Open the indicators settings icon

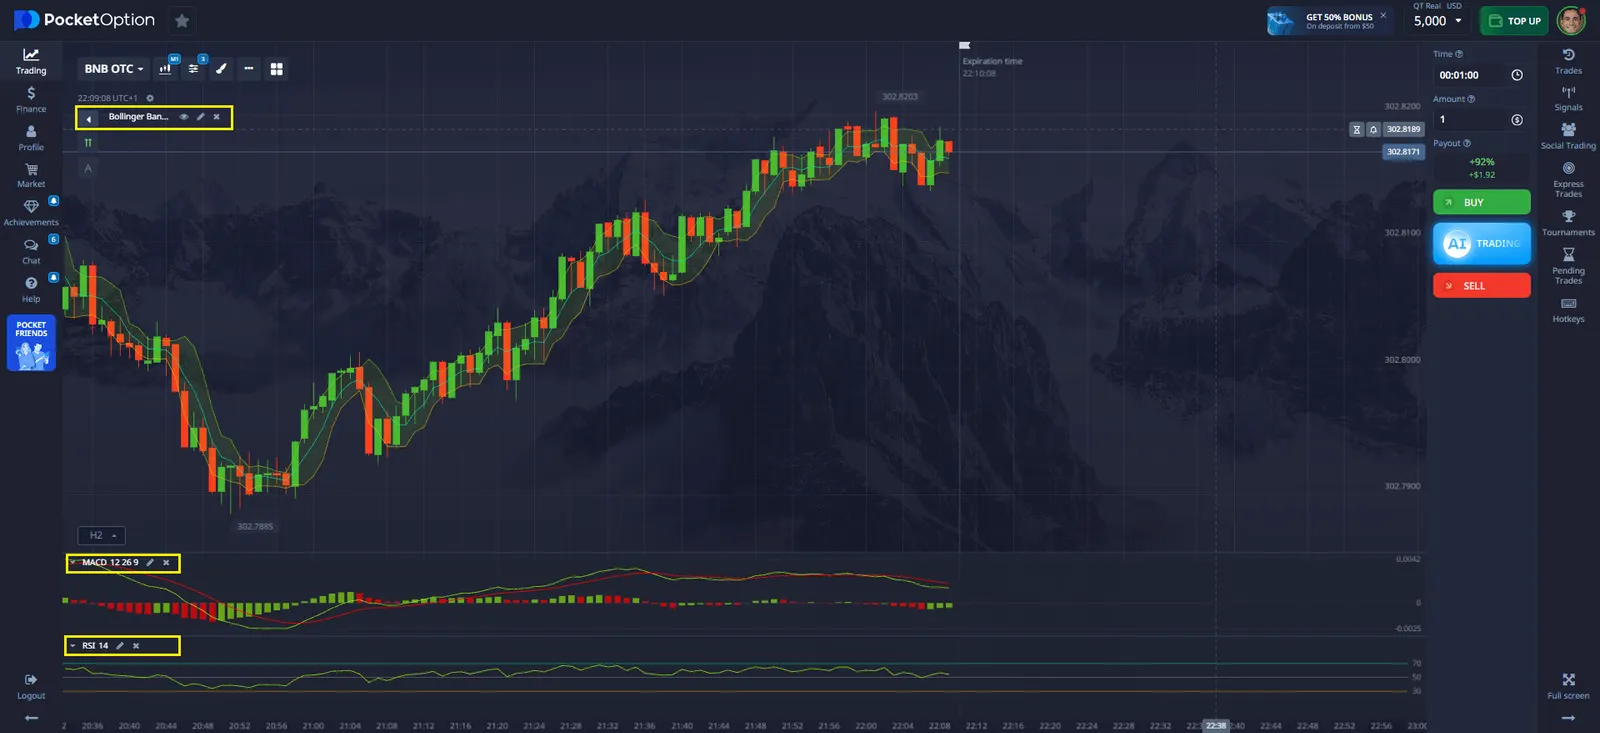pyautogui.click(x=194, y=69)
